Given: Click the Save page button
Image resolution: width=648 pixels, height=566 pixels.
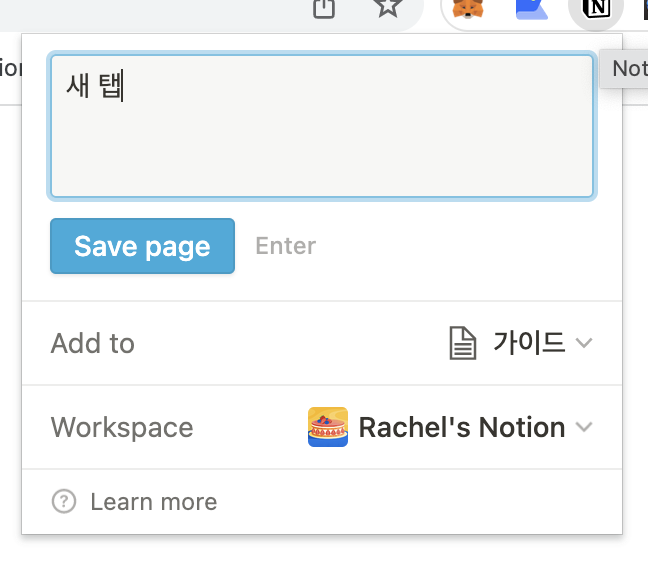Looking at the screenshot, I should click(143, 246).
